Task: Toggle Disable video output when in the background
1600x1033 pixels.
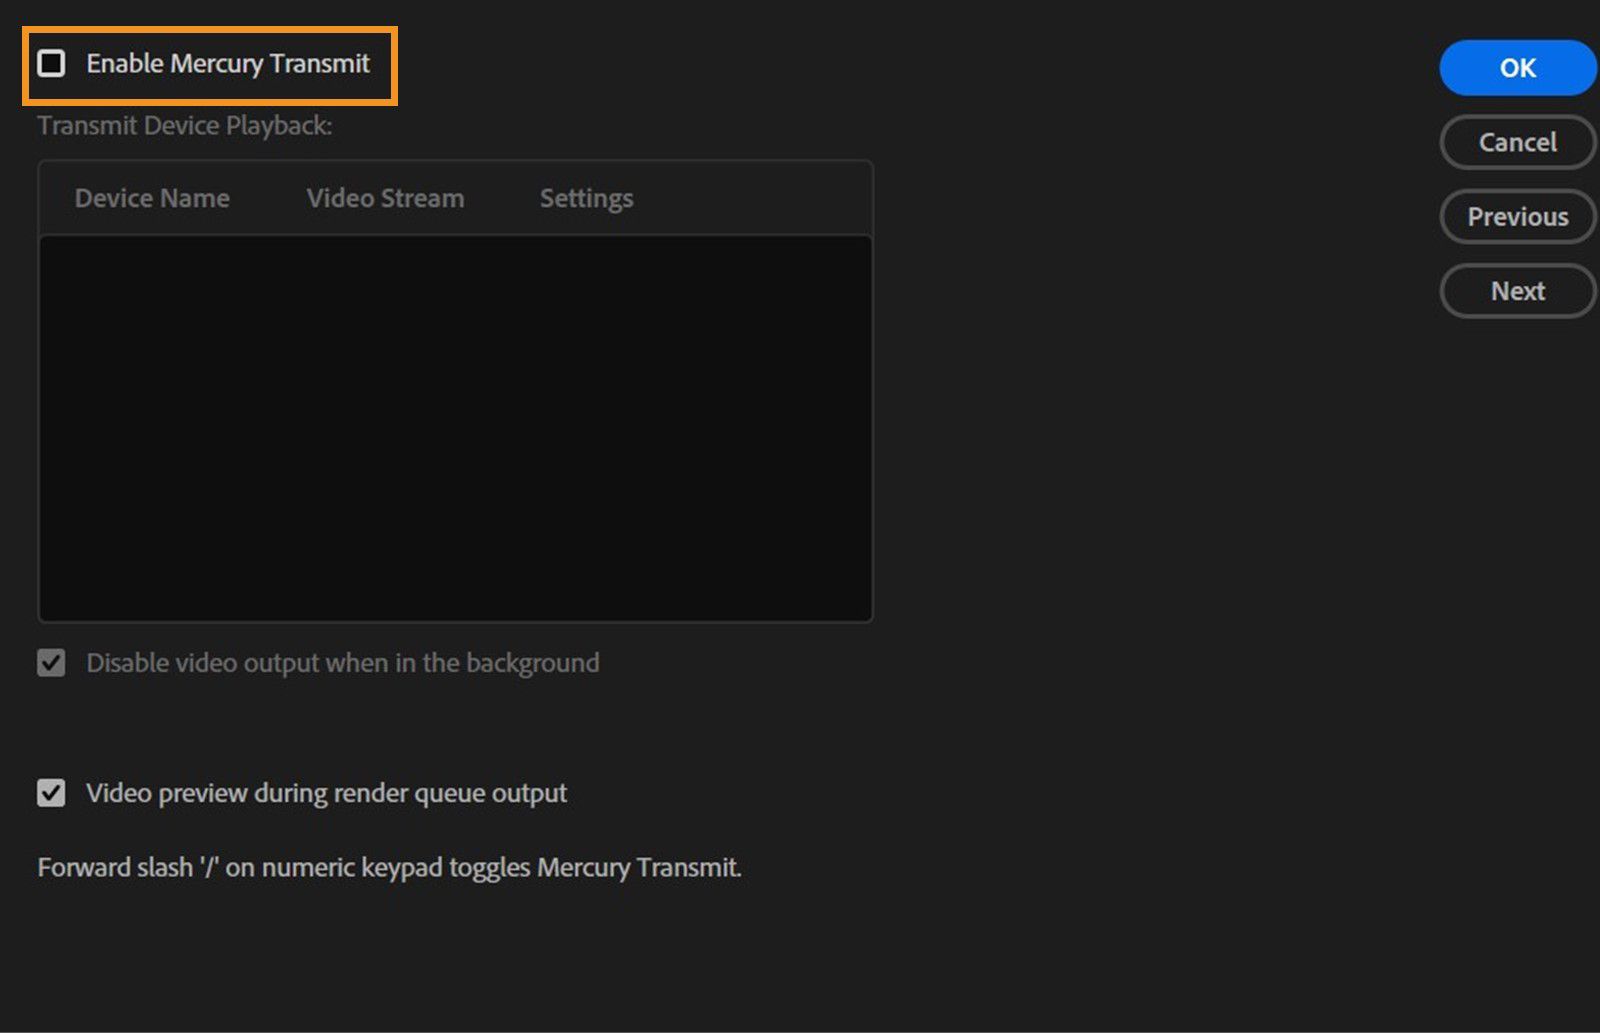Action: (x=51, y=663)
